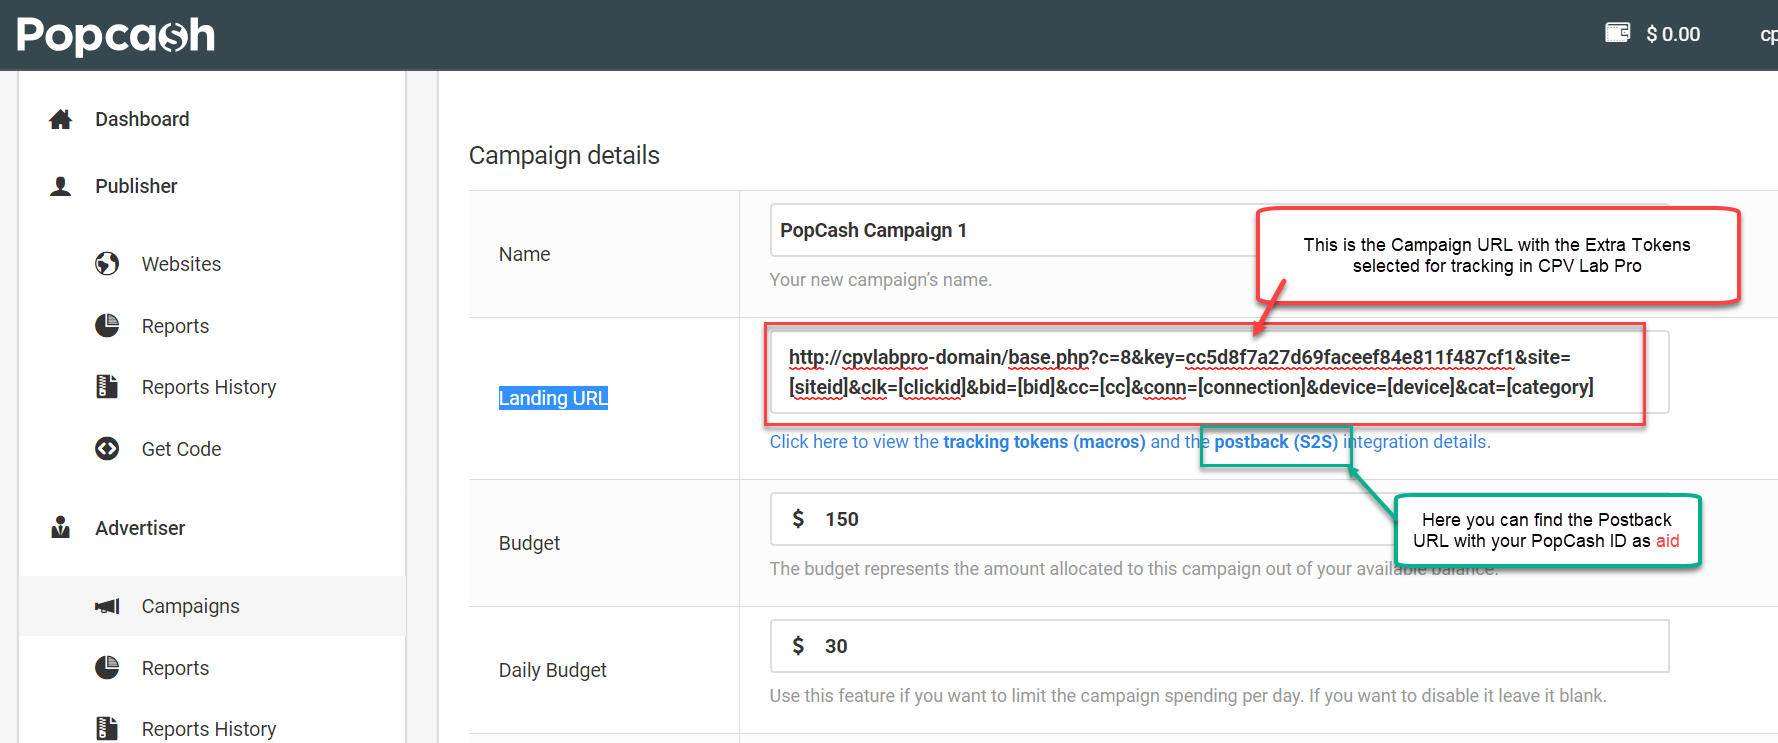Click the $ 0.00 account balance
1778x743 pixels.
pos(1673,34)
